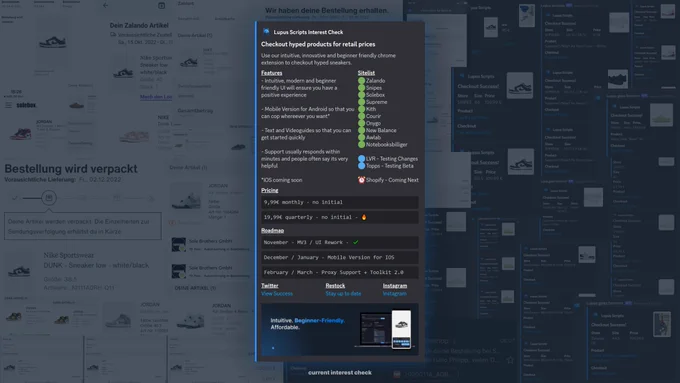Screen dimensions: 680x383
Task: Click the Kith site name
Action: coord(371,109)
